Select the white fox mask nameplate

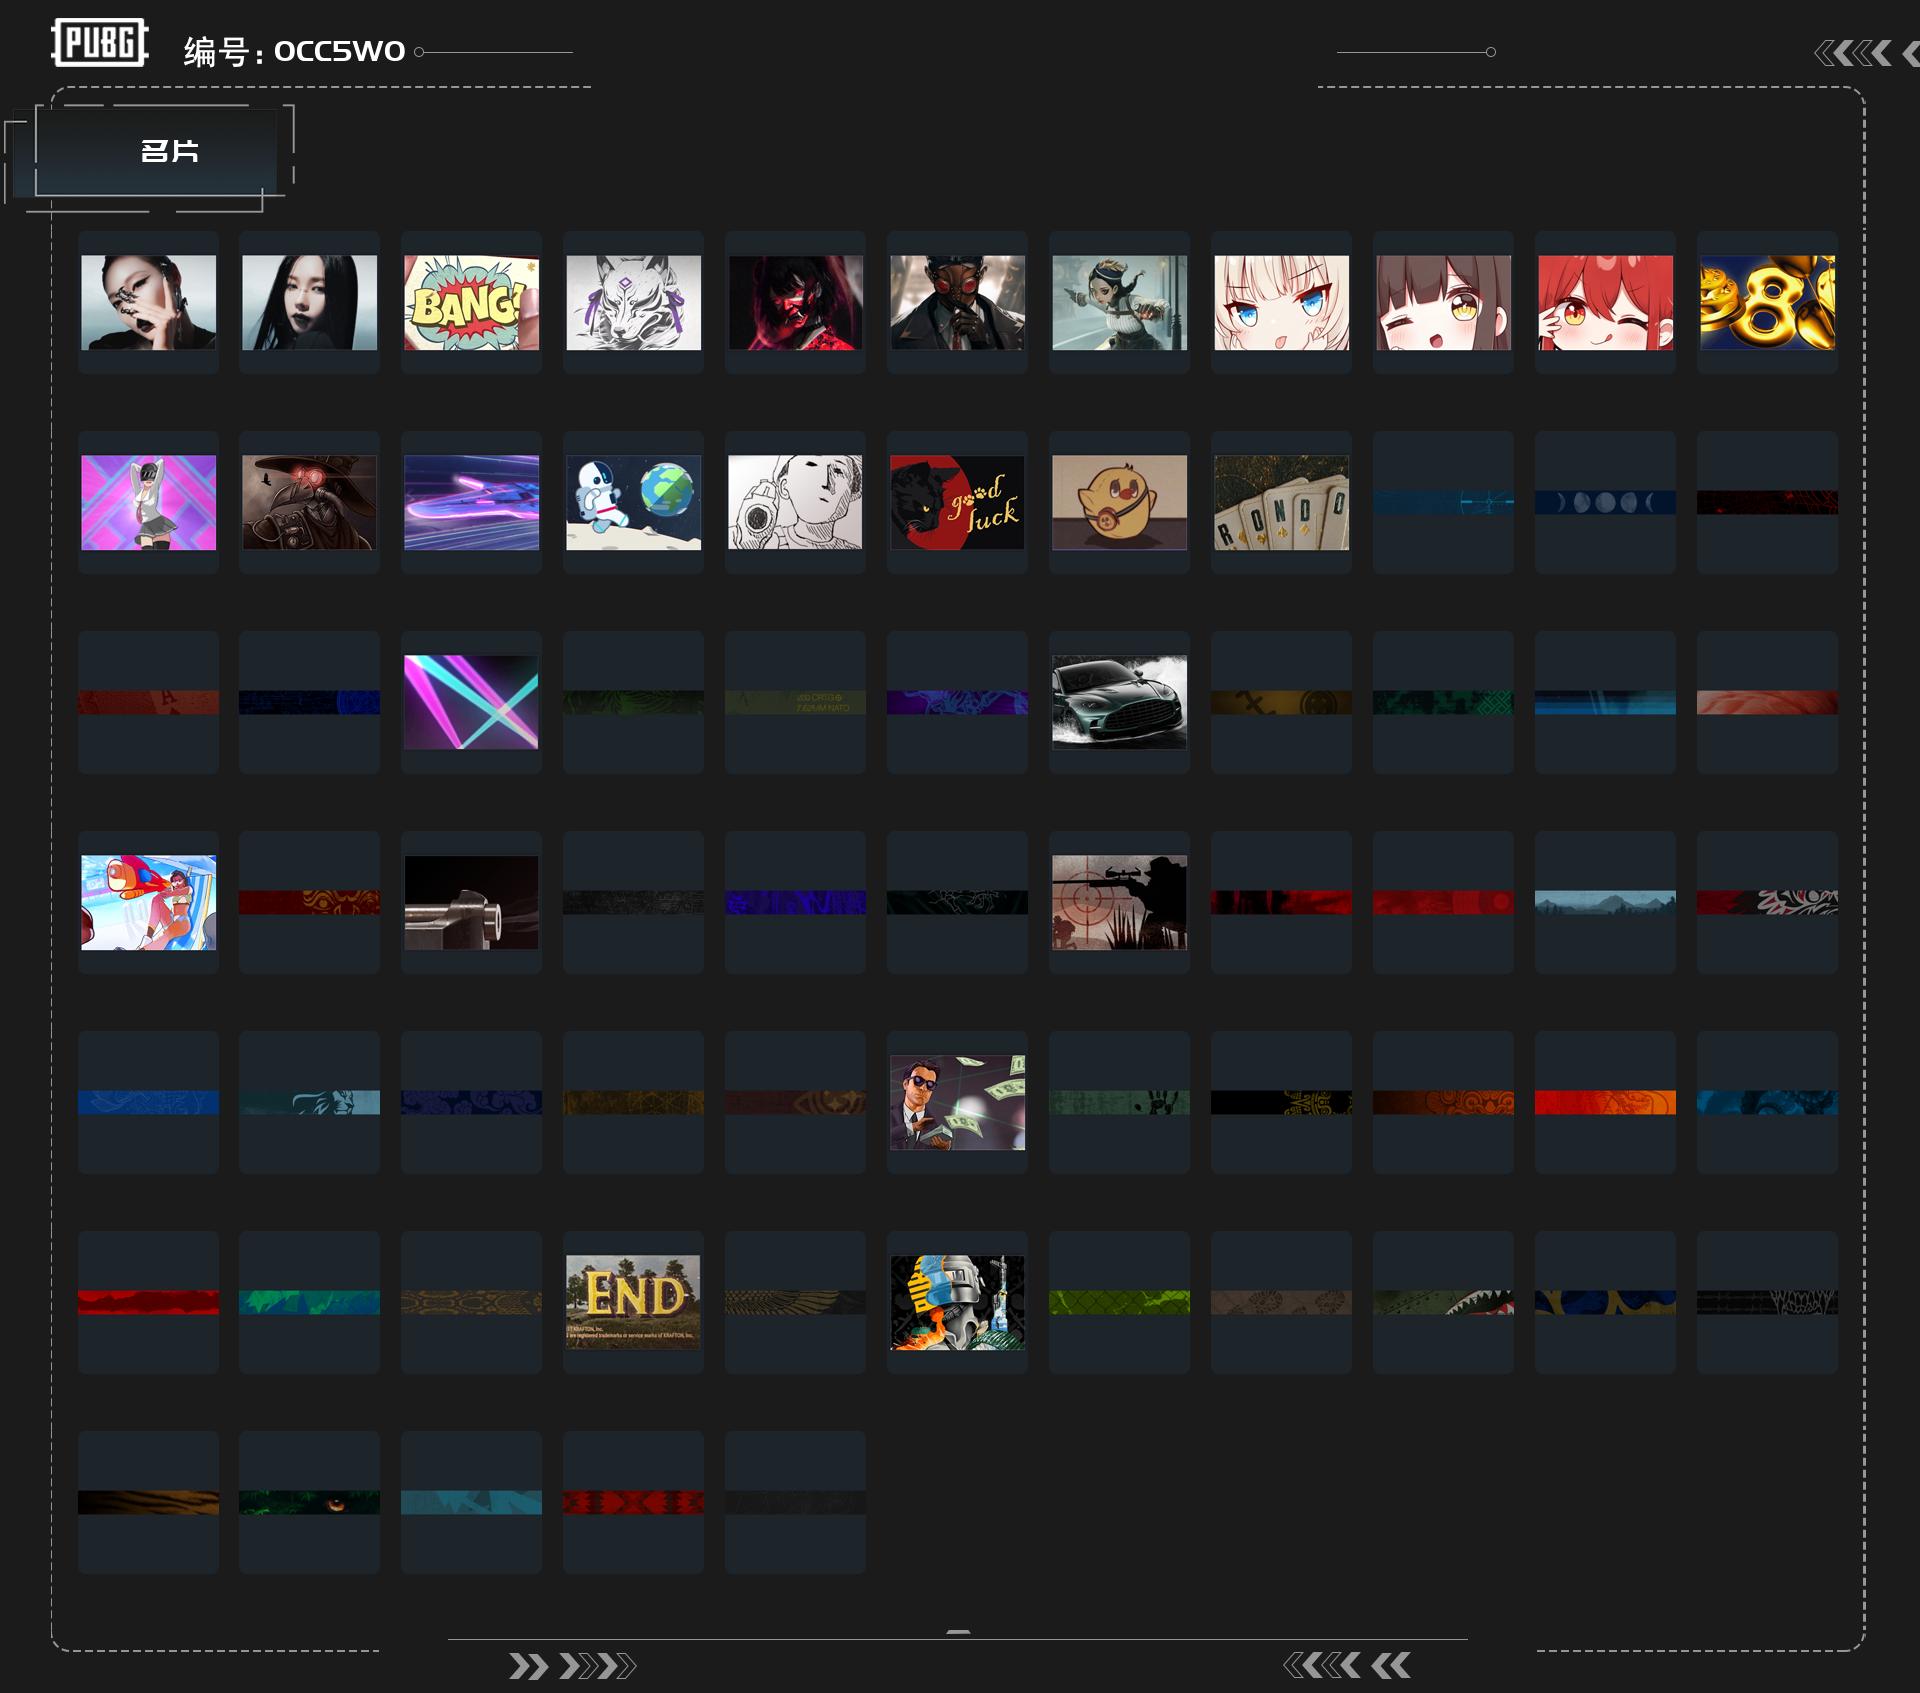[633, 302]
